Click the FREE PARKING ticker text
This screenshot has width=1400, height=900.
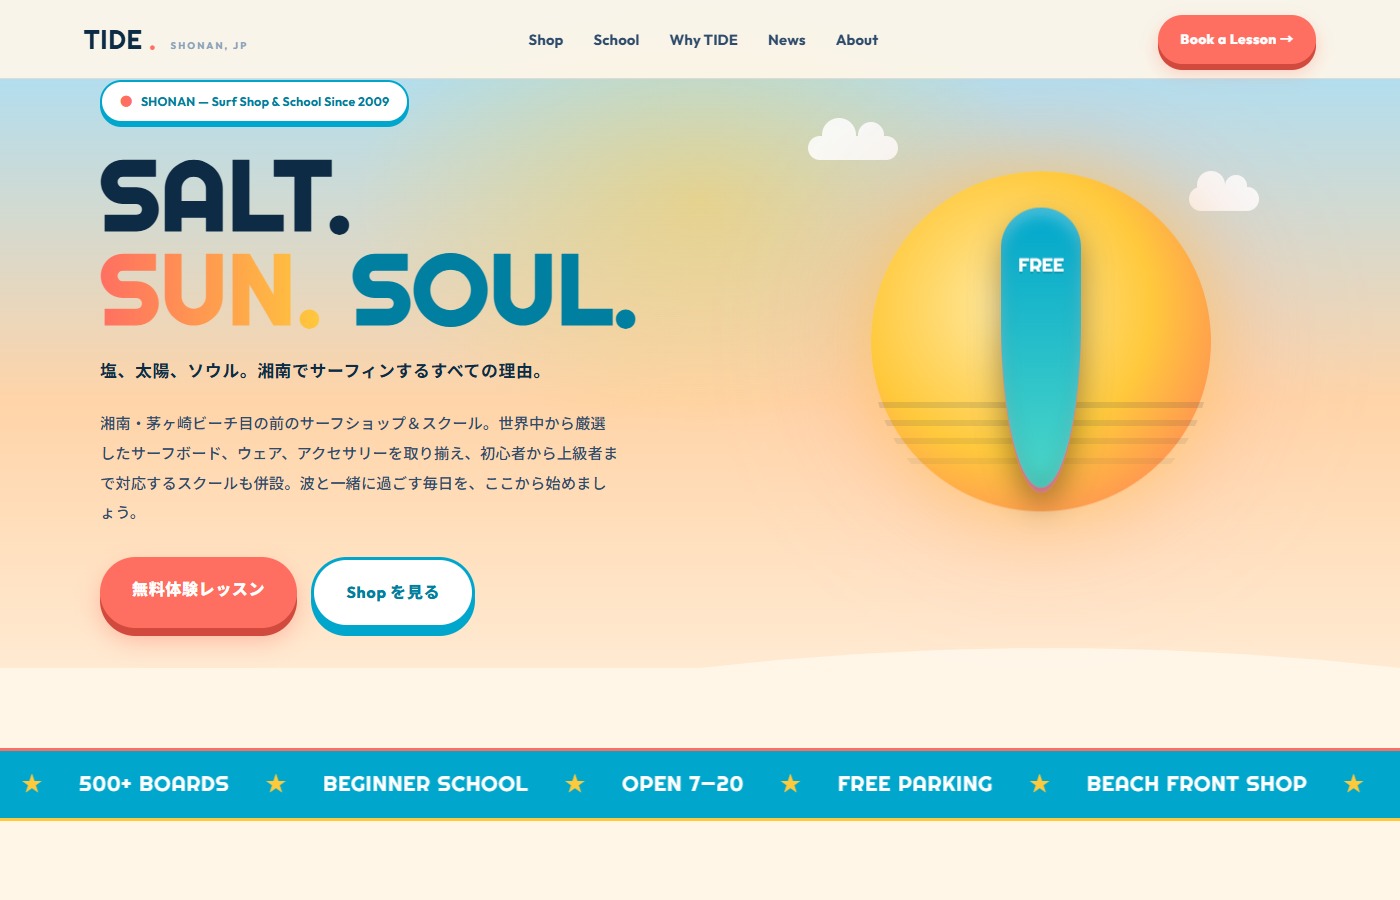click(915, 784)
